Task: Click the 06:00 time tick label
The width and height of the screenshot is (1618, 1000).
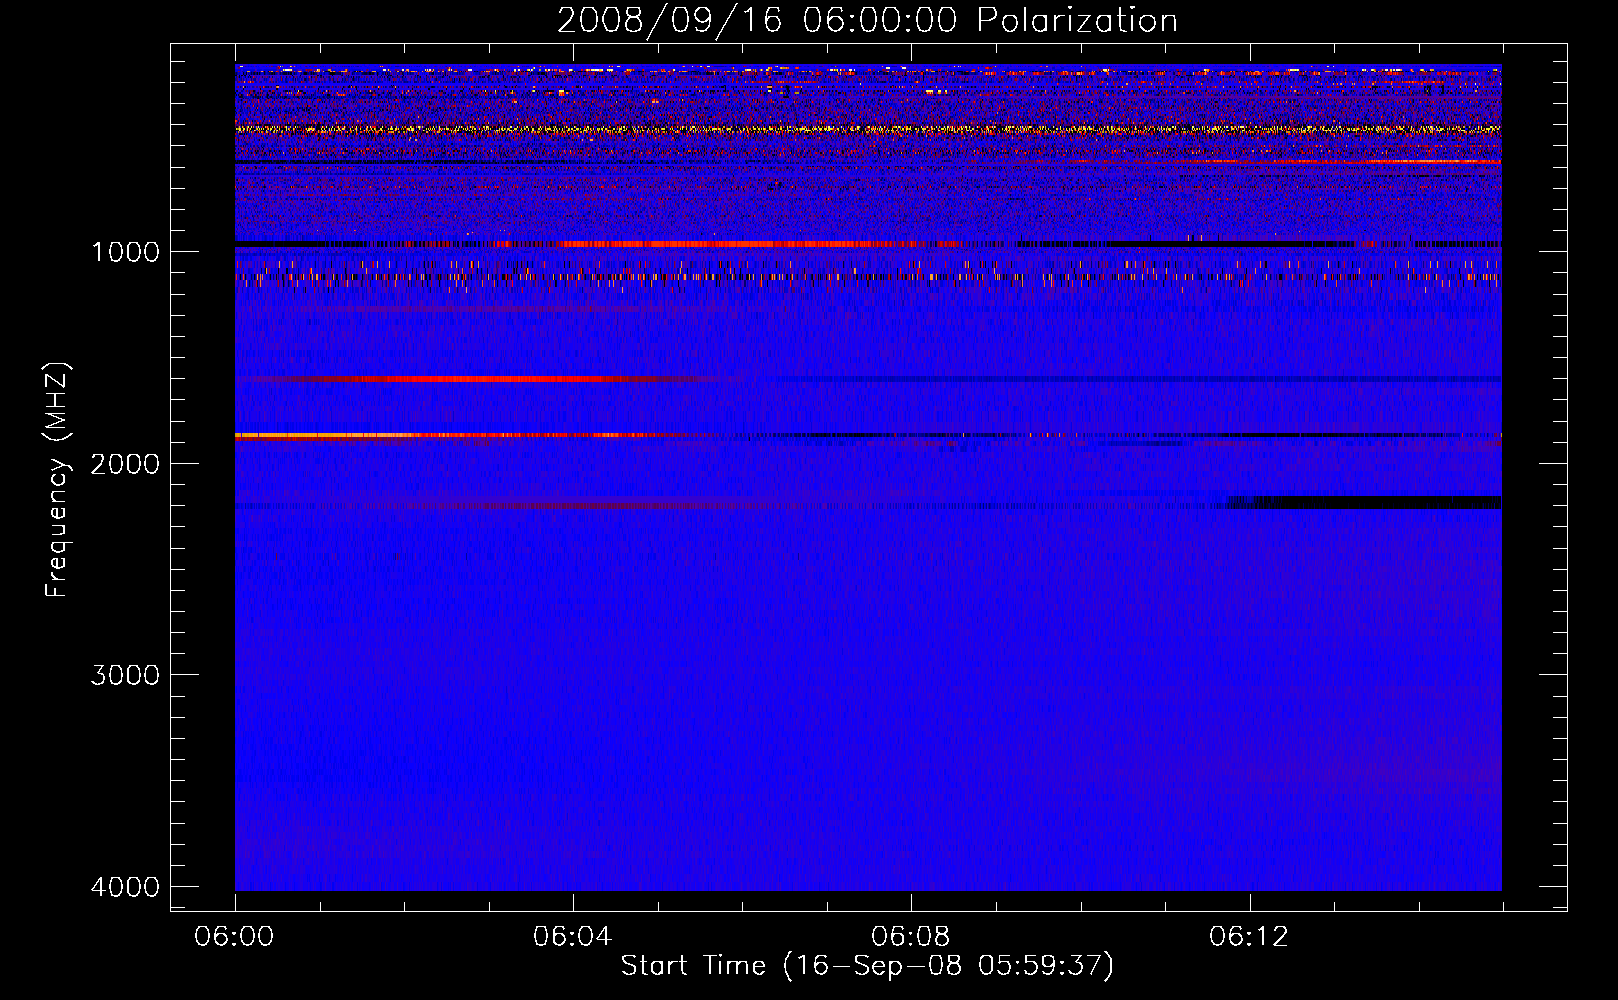Action: [234, 937]
